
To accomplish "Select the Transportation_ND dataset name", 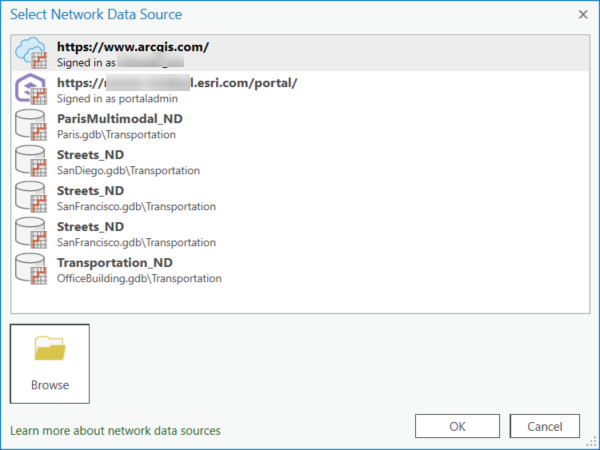I will (113, 263).
